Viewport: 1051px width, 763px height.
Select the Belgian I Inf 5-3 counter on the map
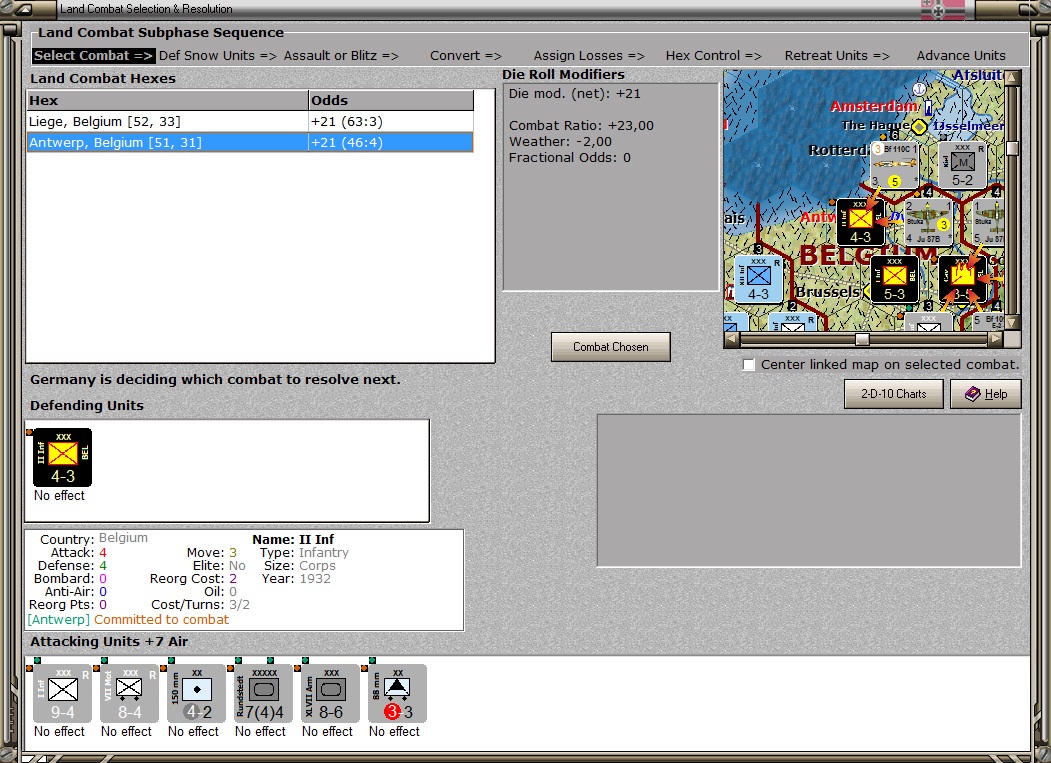tap(894, 280)
